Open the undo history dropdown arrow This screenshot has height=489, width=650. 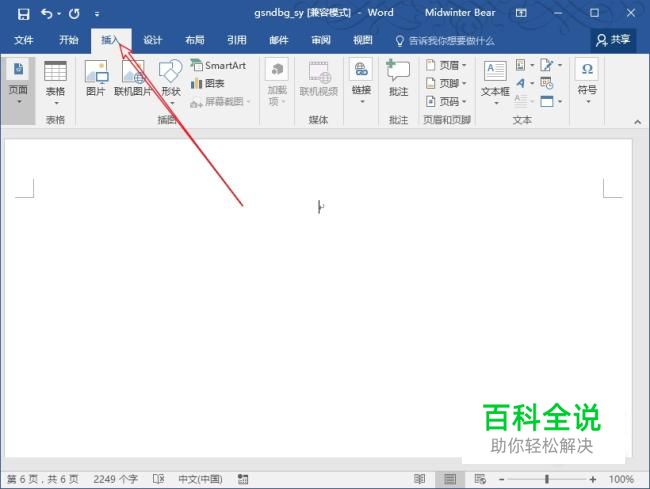tap(59, 14)
